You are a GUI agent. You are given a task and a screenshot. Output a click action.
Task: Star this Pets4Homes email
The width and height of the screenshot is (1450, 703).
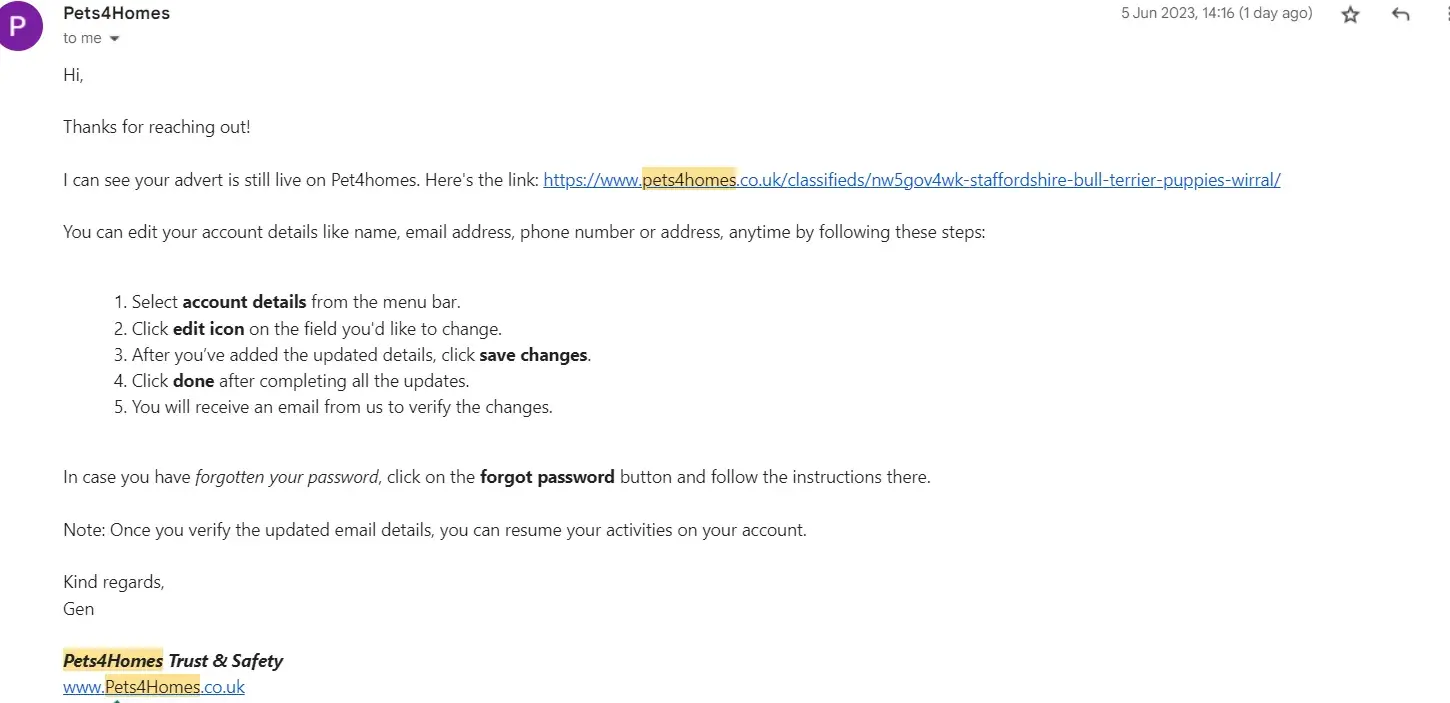point(1351,15)
